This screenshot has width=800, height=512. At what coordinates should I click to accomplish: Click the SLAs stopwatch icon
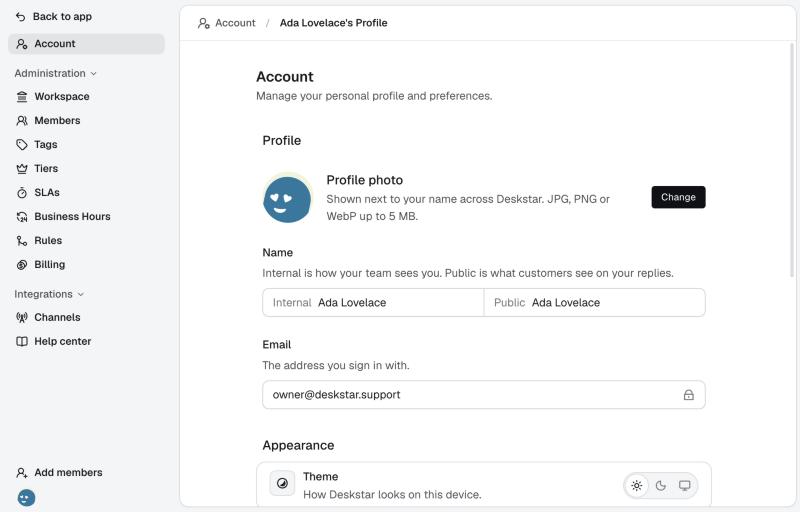tap(21, 192)
